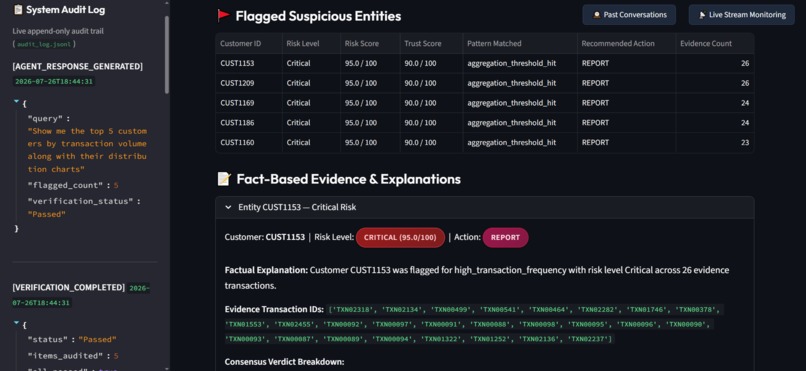Screen dimensions: 806x371
Task: Click the "query" key in audit JSON
Action: (x=45, y=119)
